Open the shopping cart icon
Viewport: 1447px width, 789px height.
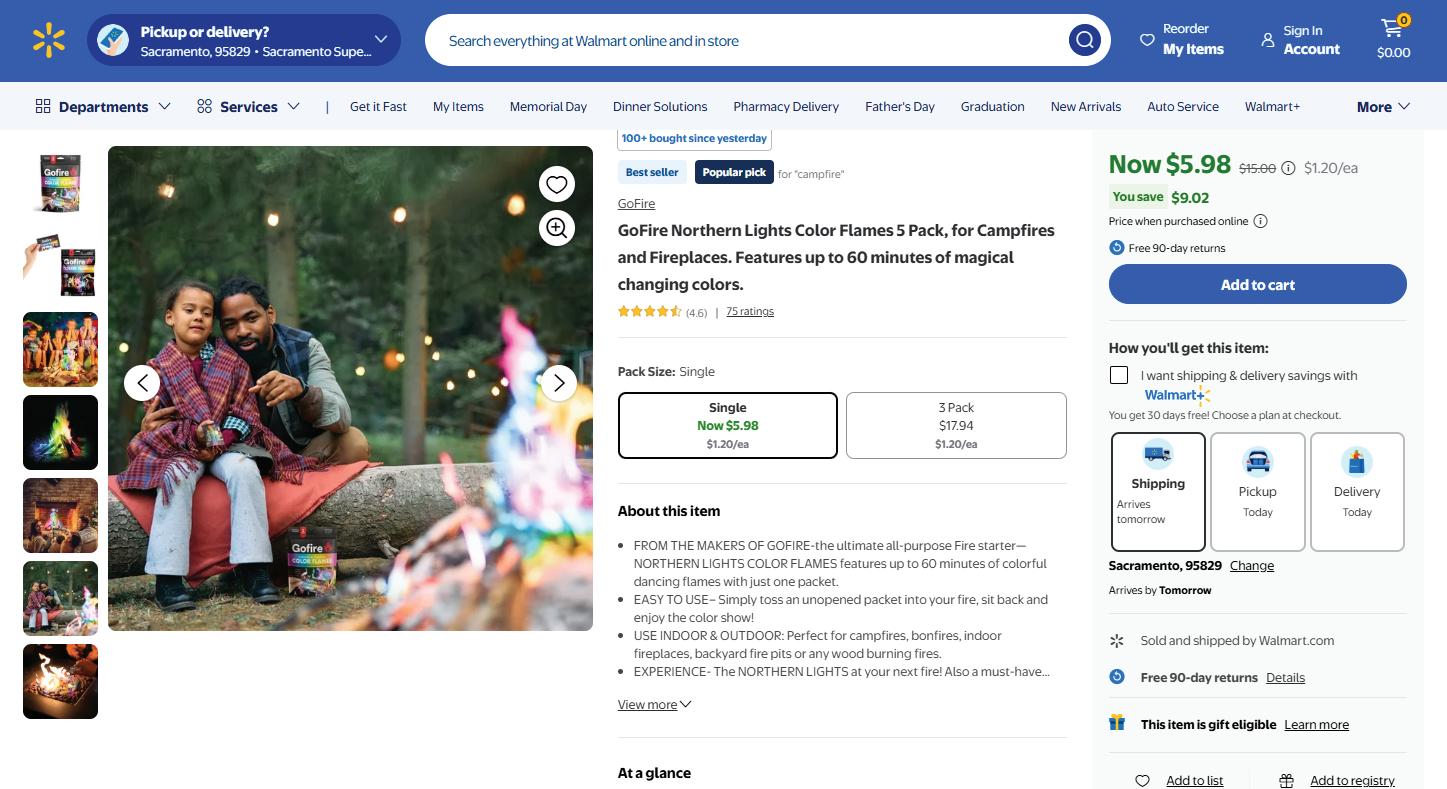click(1393, 28)
